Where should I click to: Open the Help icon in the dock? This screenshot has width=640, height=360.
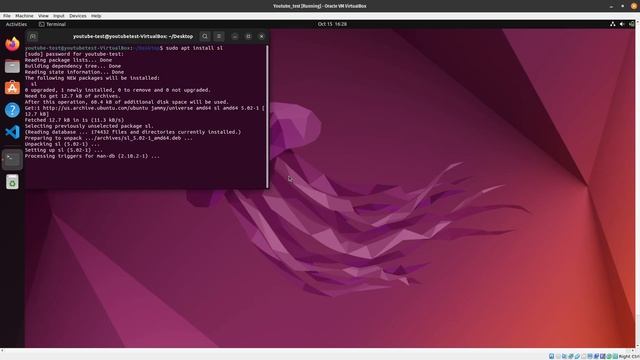[12, 110]
